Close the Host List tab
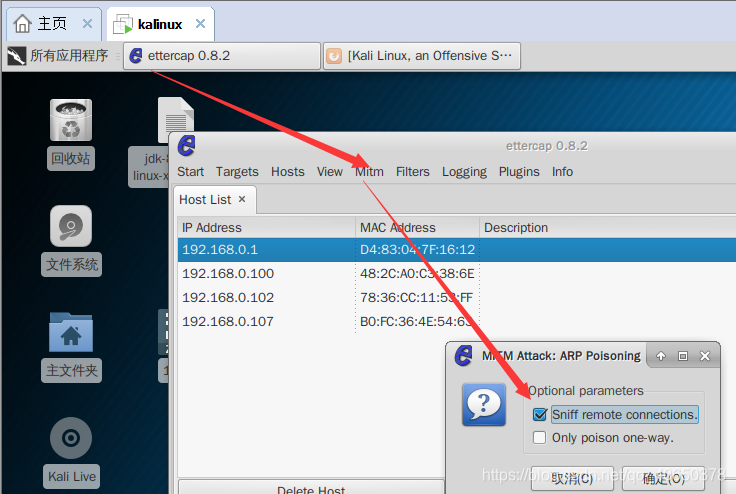Image resolution: width=736 pixels, height=494 pixels. [x=242, y=199]
